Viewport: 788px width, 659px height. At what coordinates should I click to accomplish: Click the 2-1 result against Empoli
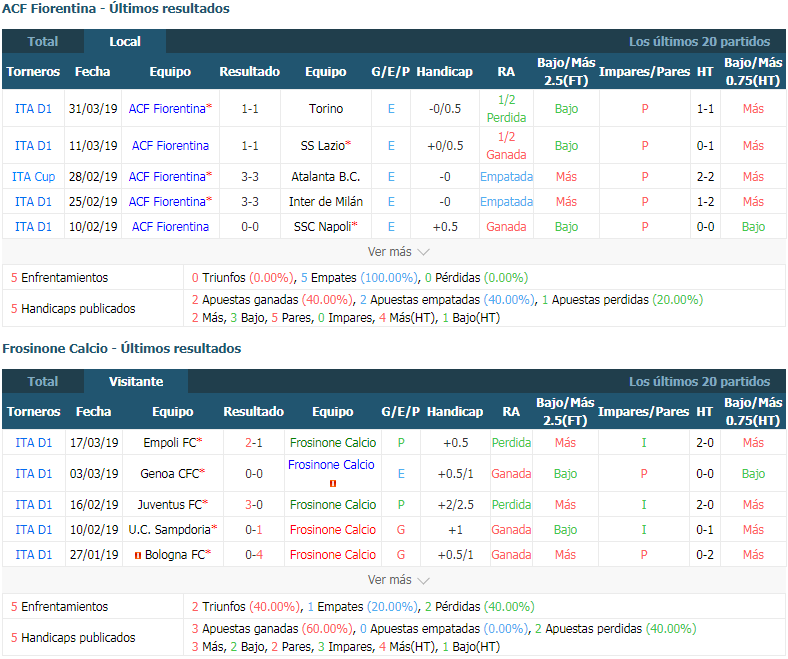(x=253, y=443)
